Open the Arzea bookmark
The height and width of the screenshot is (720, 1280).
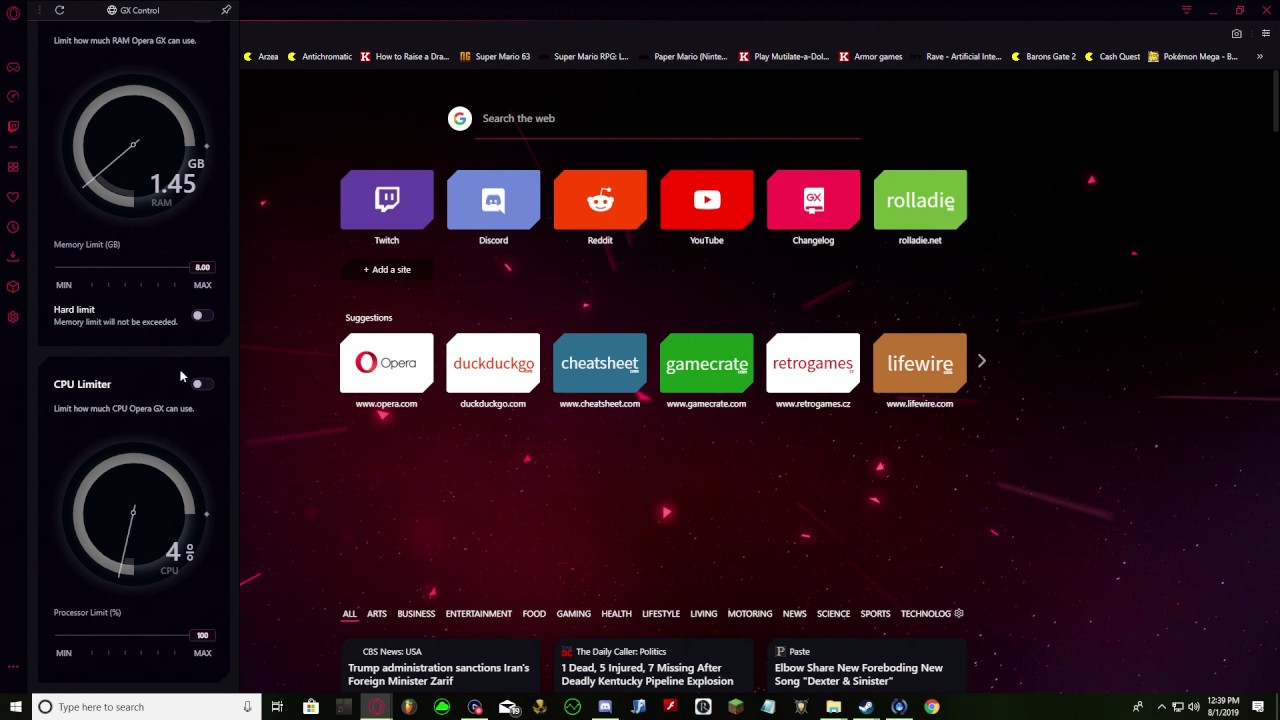pyautogui.click(x=261, y=57)
